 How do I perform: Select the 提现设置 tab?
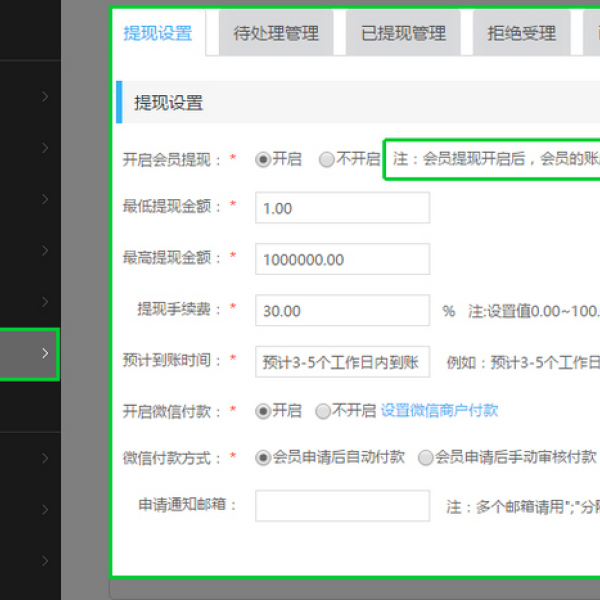(157, 34)
